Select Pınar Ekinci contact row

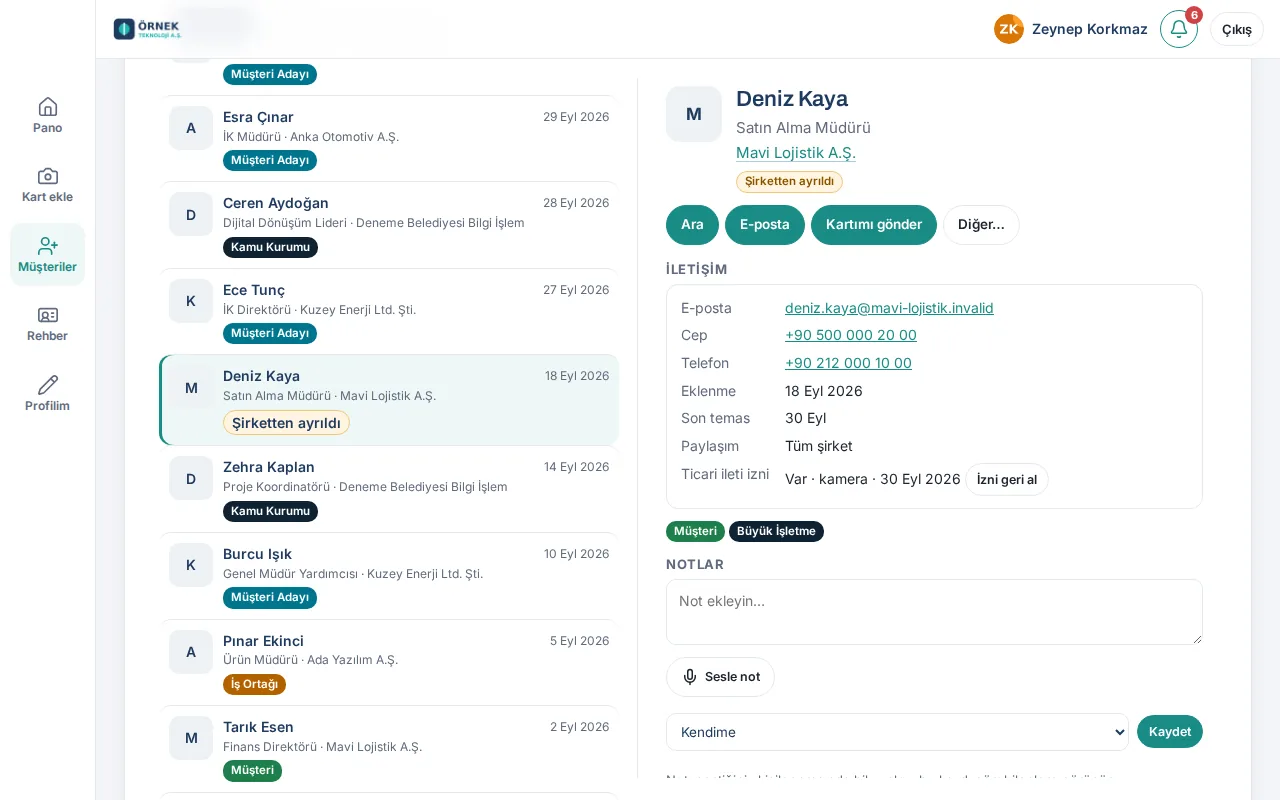[389, 663]
